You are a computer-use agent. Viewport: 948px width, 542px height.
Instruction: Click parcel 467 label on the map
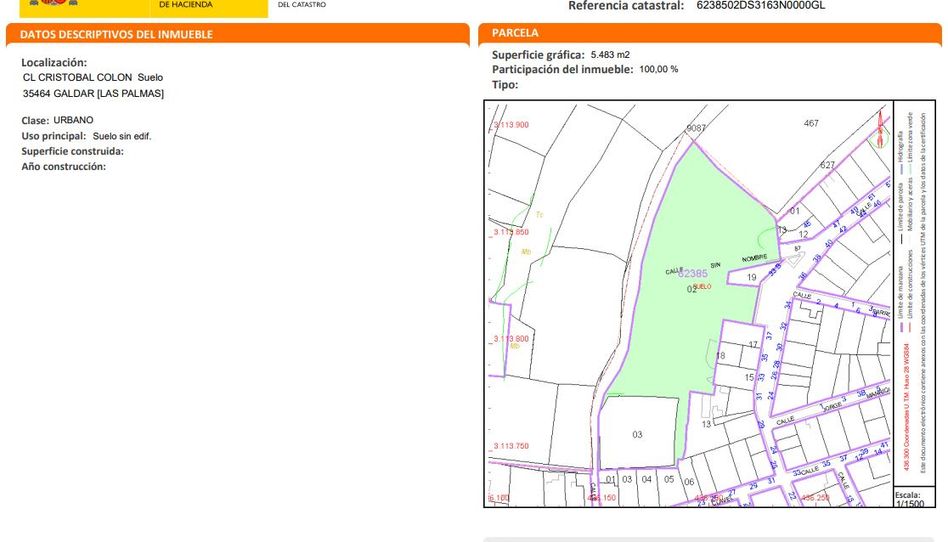point(811,123)
